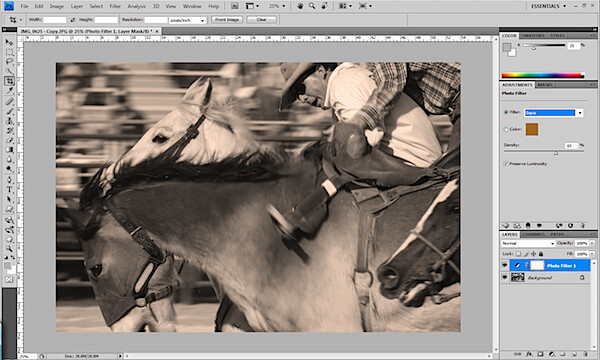Open the Image menu

57,6
